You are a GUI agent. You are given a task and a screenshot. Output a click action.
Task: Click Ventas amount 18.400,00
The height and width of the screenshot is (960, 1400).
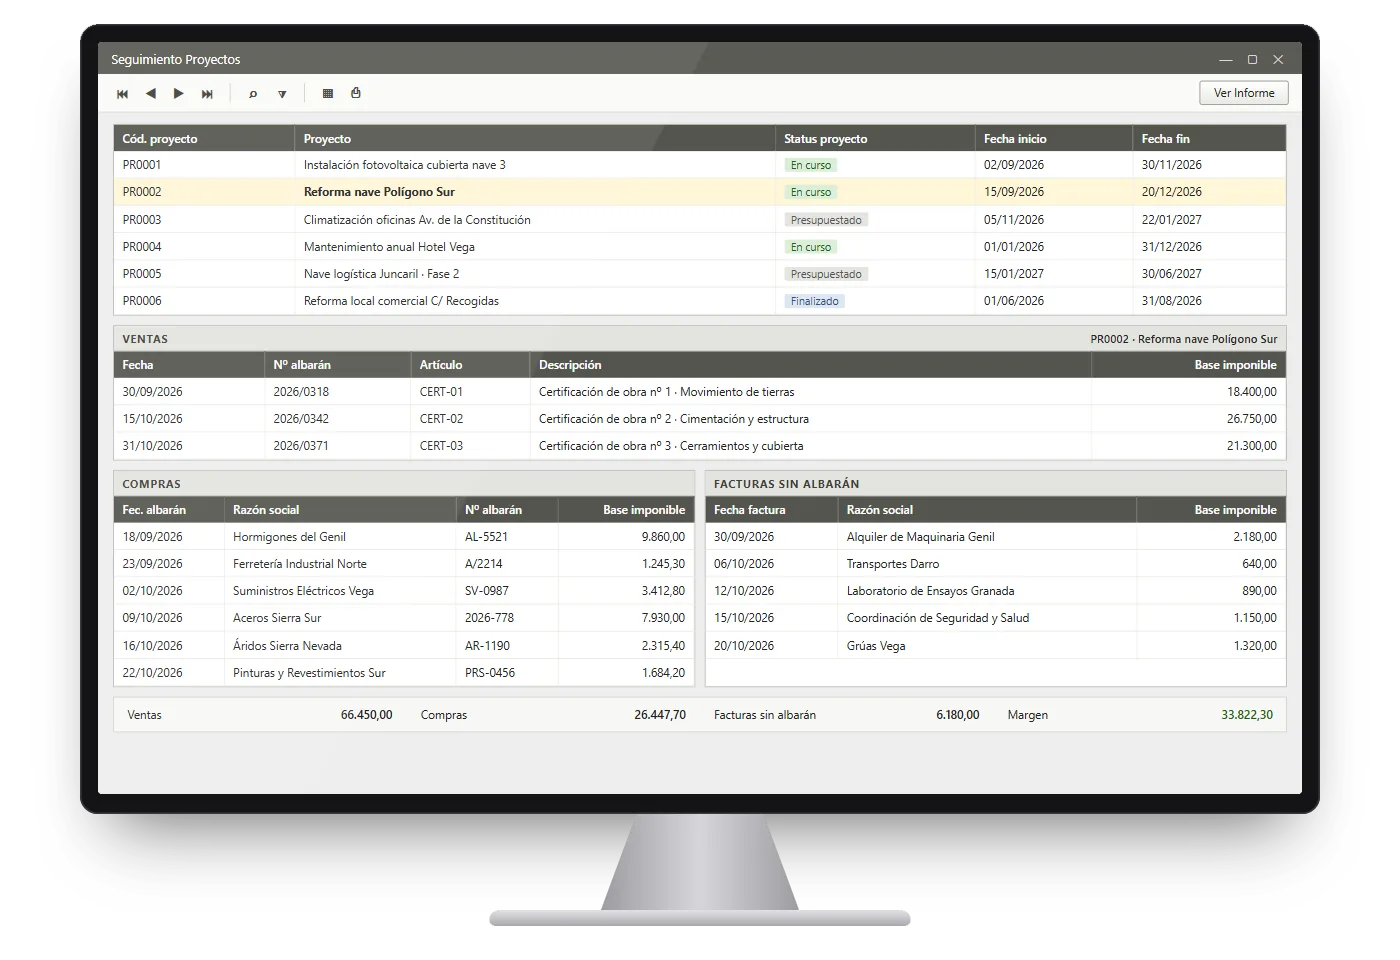(1252, 392)
